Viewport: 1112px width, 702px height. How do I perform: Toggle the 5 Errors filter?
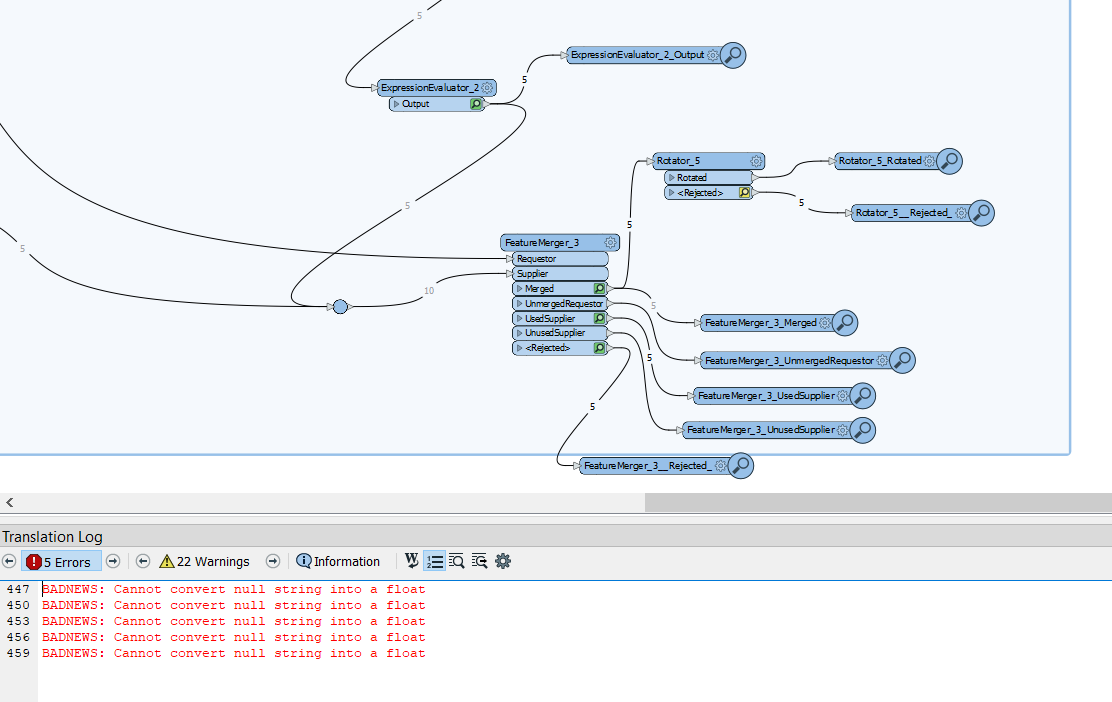61,562
